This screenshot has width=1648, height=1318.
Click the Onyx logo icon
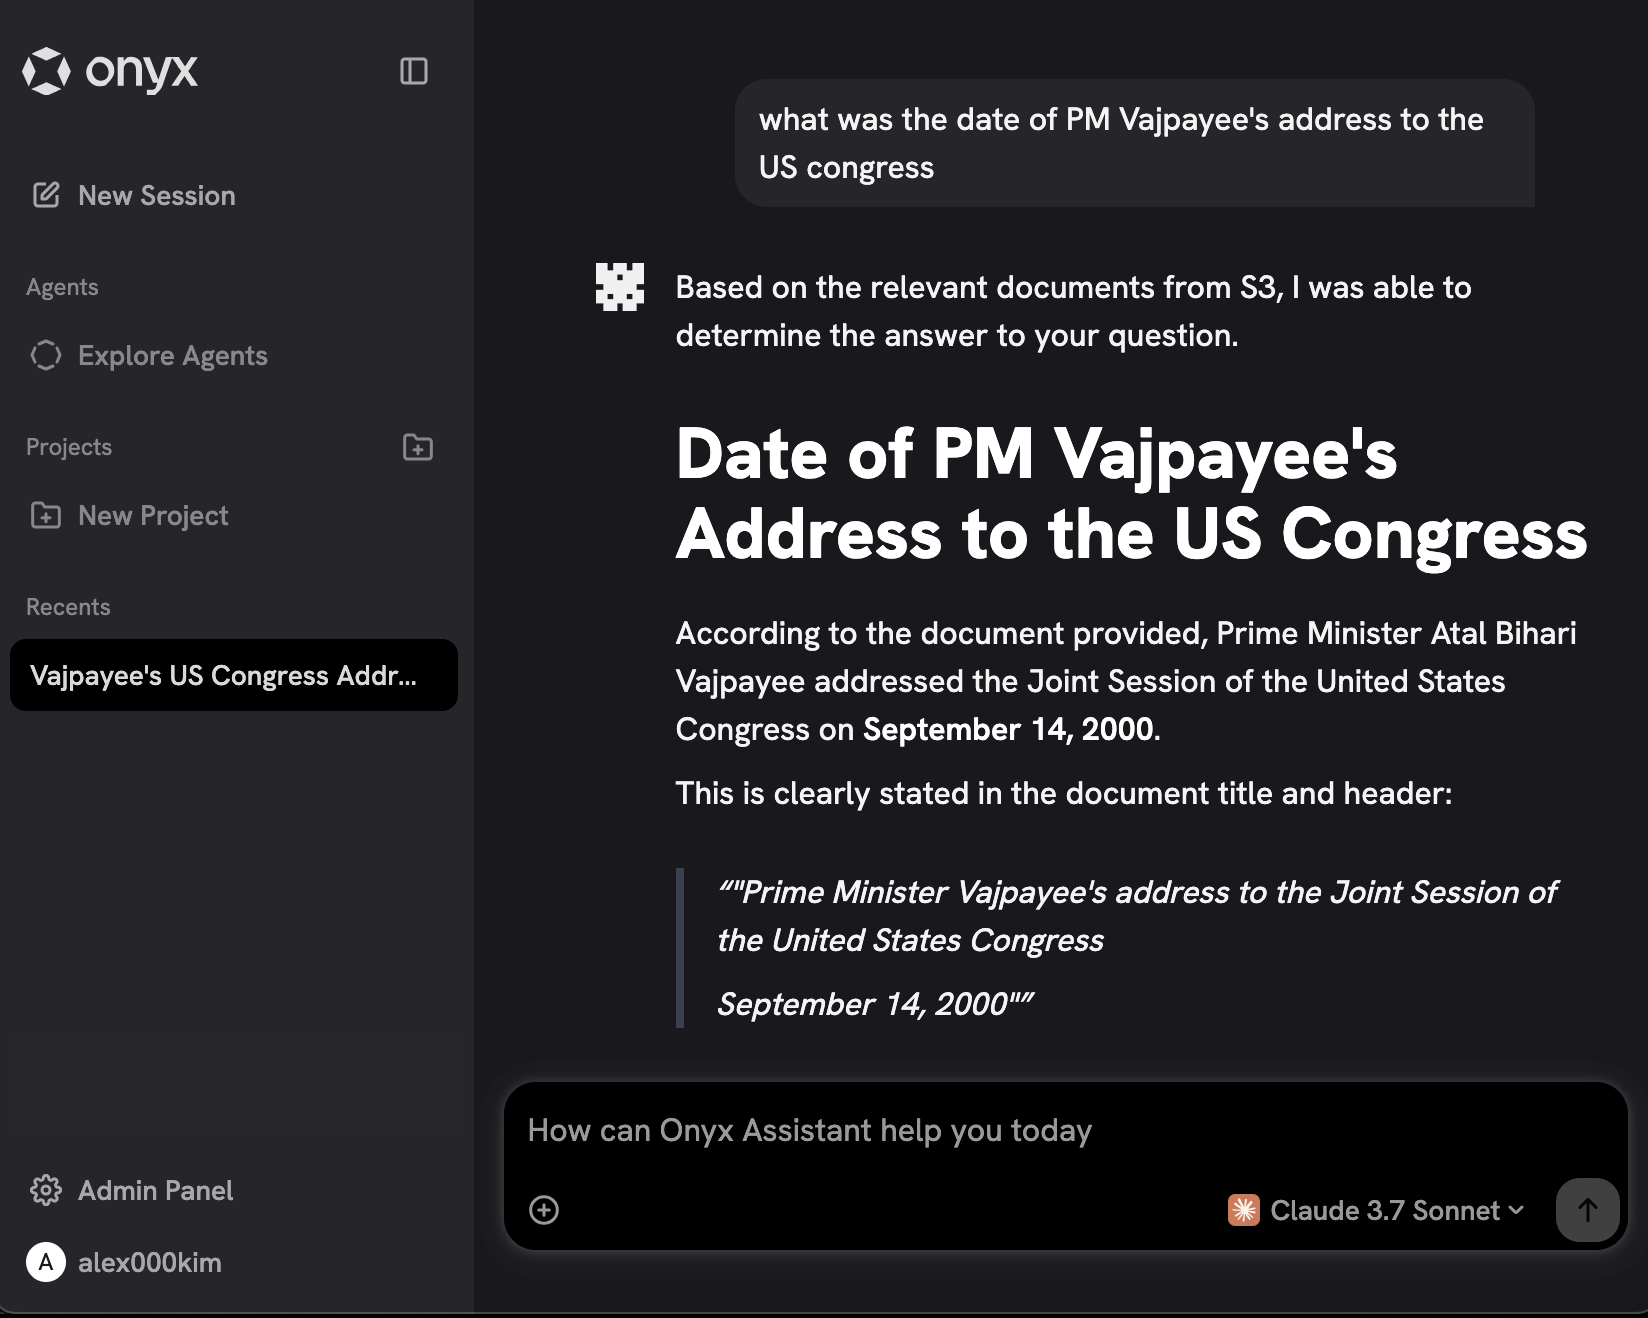pyautogui.click(x=46, y=71)
